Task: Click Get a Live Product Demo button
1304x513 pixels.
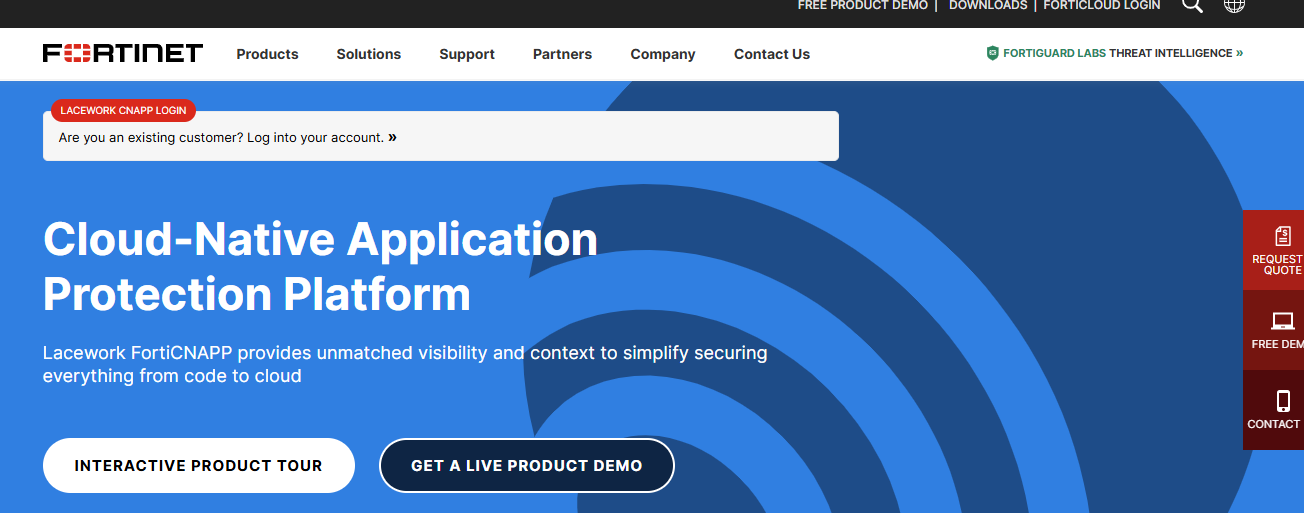Action: (x=527, y=465)
